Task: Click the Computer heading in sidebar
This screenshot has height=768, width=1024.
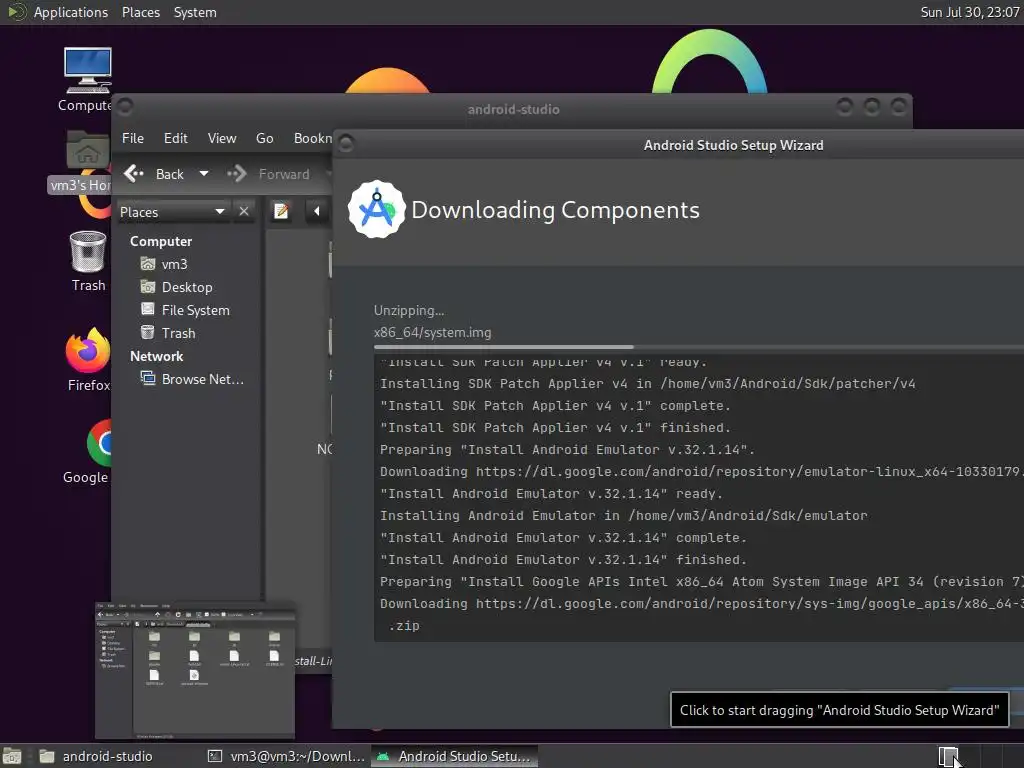Action: coord(161,242)
